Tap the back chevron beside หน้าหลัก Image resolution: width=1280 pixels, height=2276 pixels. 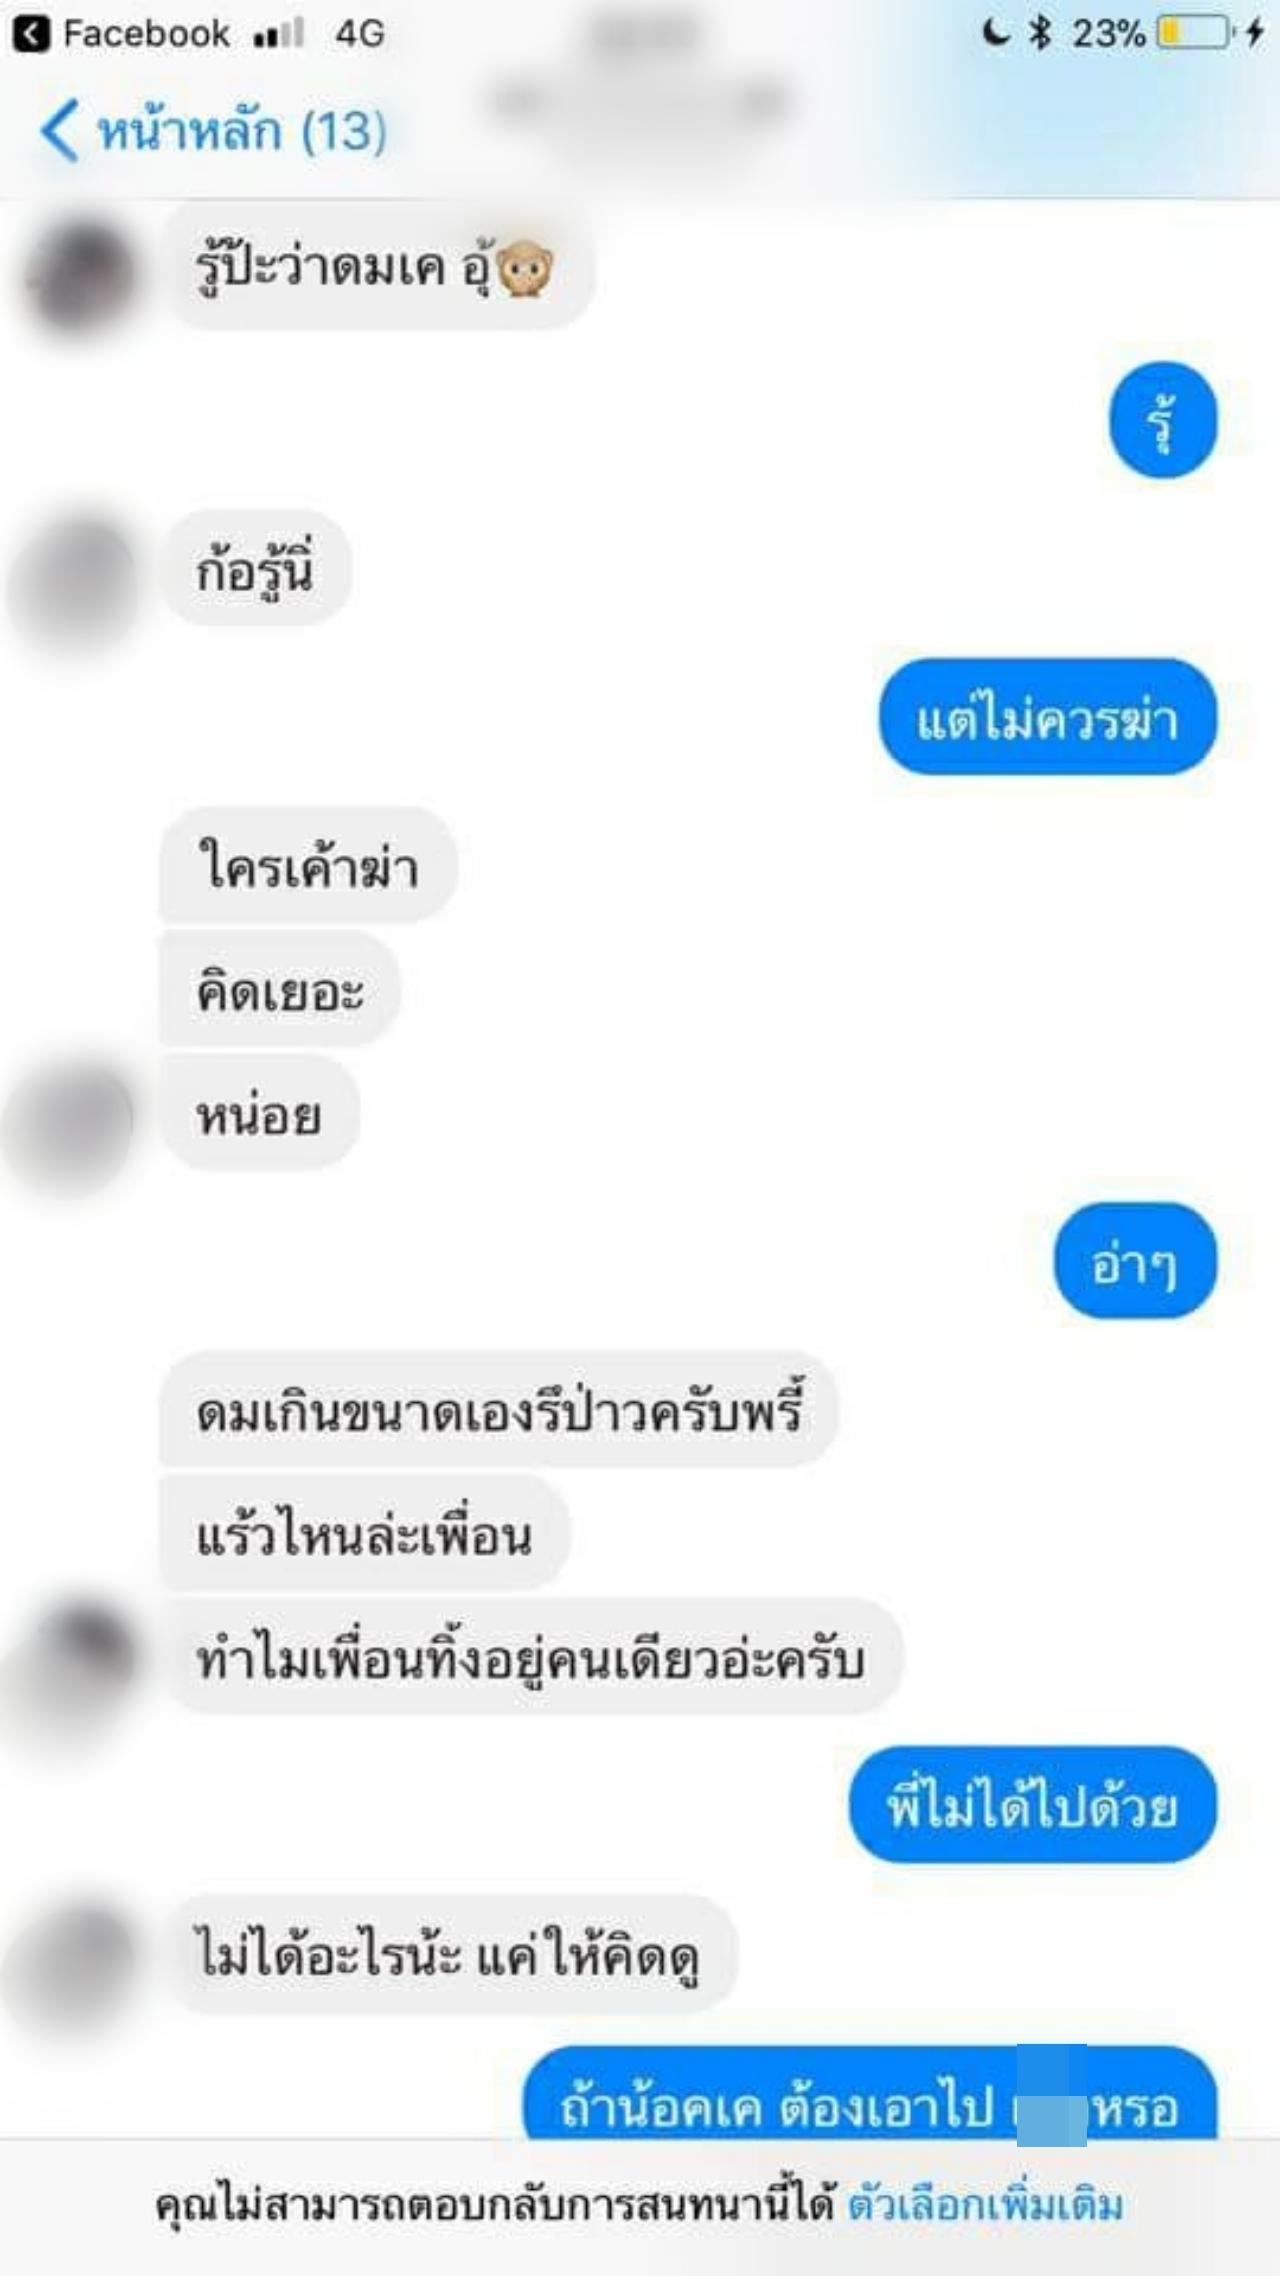point(59,131)
